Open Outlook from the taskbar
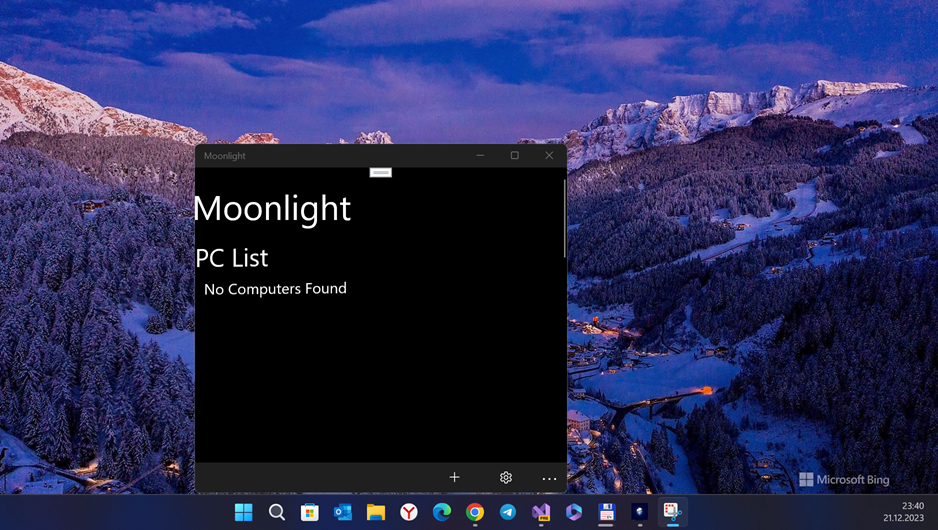The height and width of the screenshot is (530, 938). 343,512
